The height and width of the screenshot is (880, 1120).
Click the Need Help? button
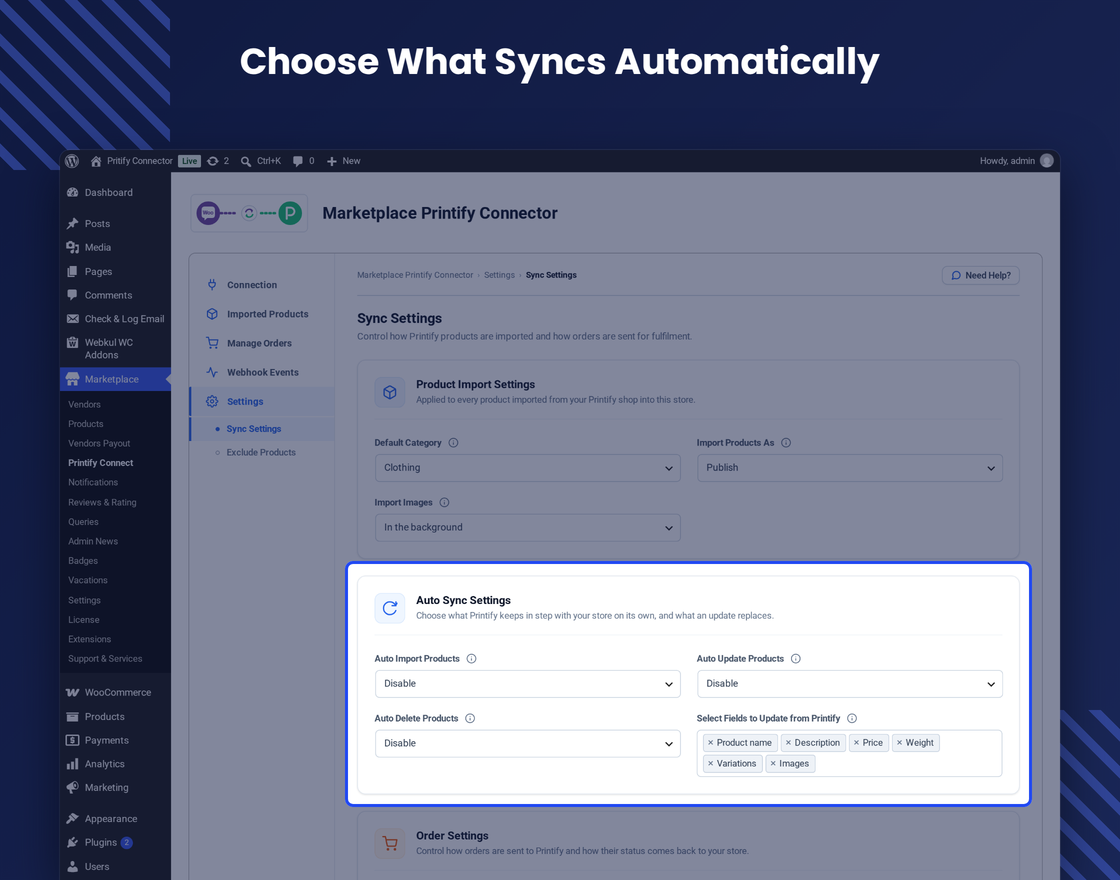pyautogui.click(x=981, y=275)
